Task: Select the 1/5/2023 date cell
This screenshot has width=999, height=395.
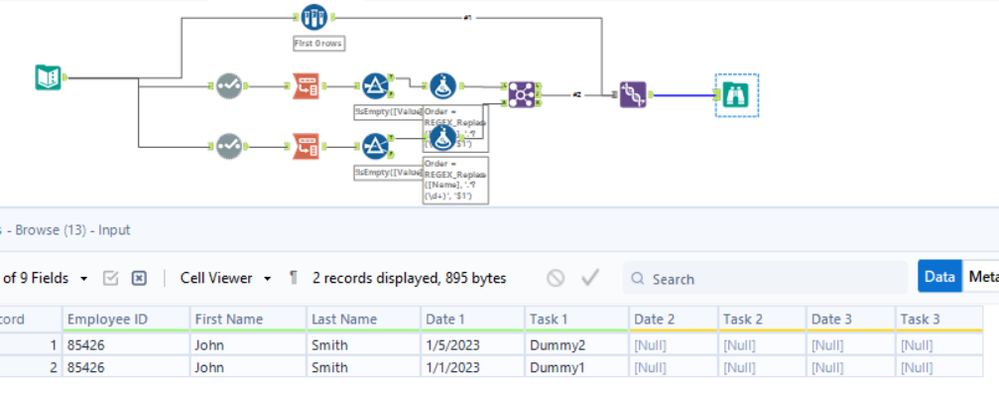Action: [x=473, y=345]
